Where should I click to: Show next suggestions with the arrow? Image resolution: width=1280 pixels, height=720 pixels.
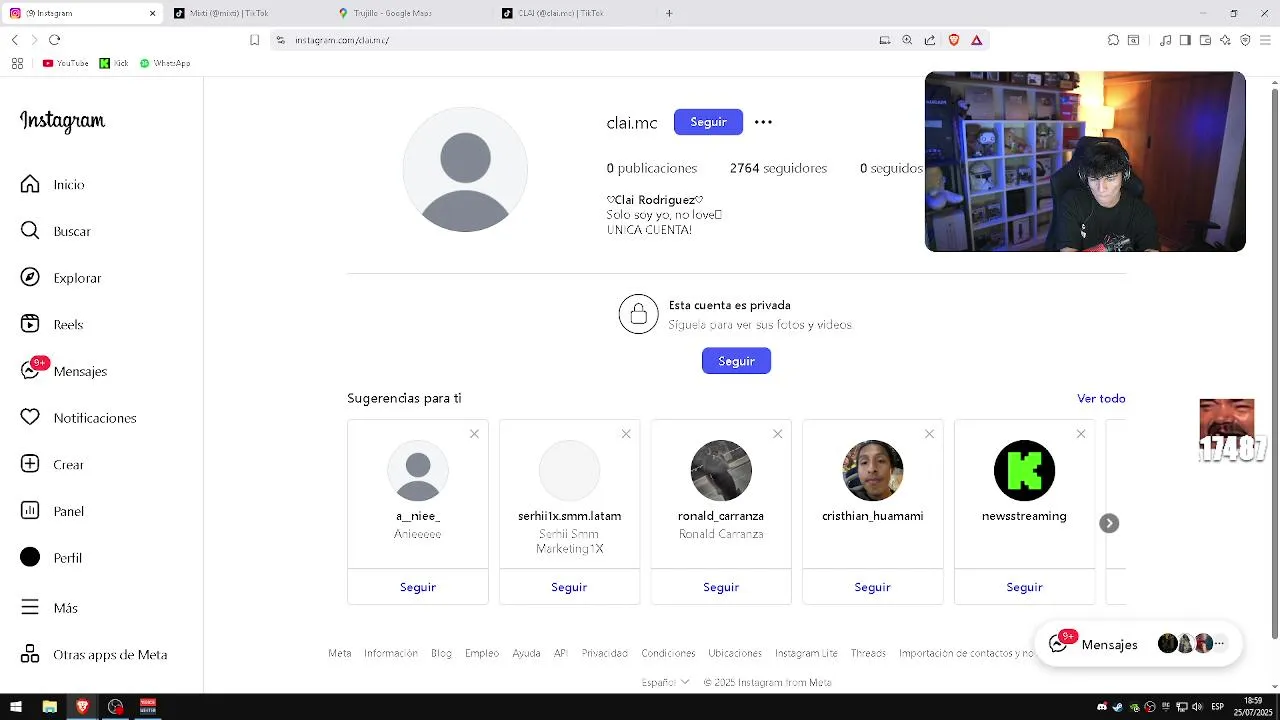[x=1109, y=523]
